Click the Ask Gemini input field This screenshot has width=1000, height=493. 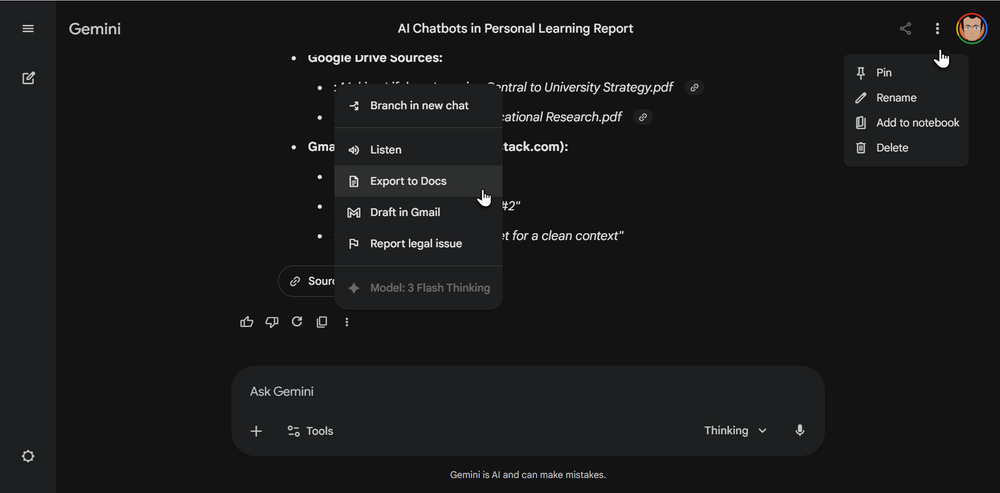click(527, 392)
